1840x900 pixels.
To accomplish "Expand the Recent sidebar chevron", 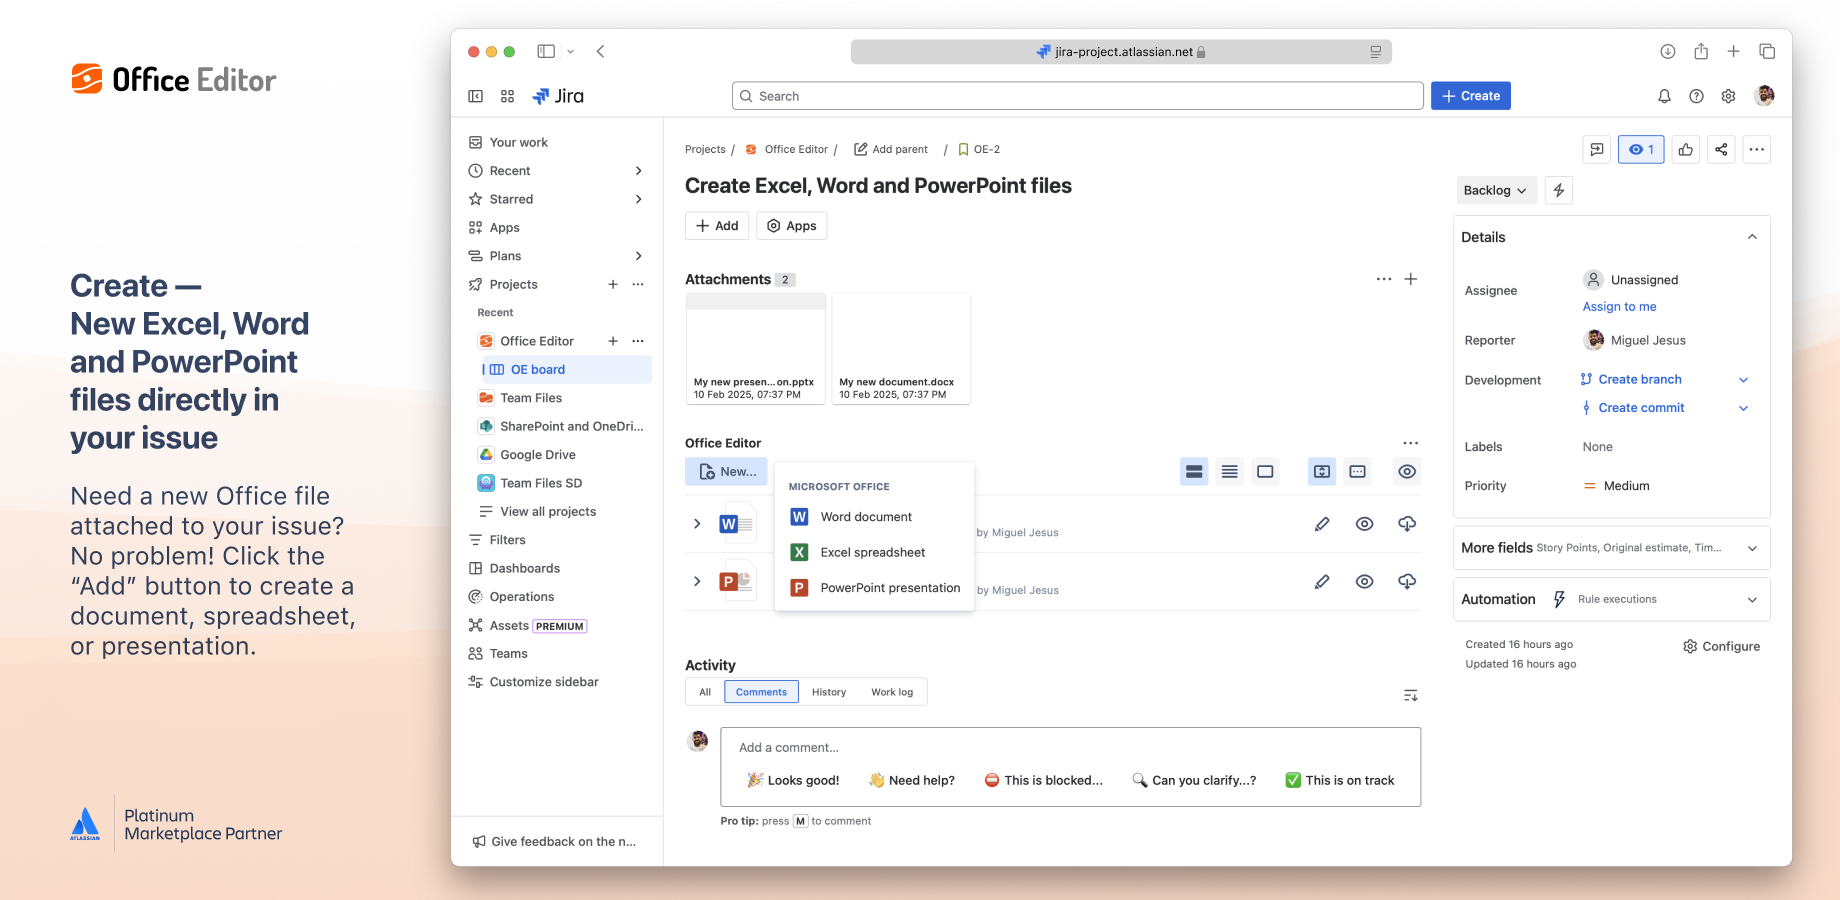I will pyautogui.click(x=638, y=171).
